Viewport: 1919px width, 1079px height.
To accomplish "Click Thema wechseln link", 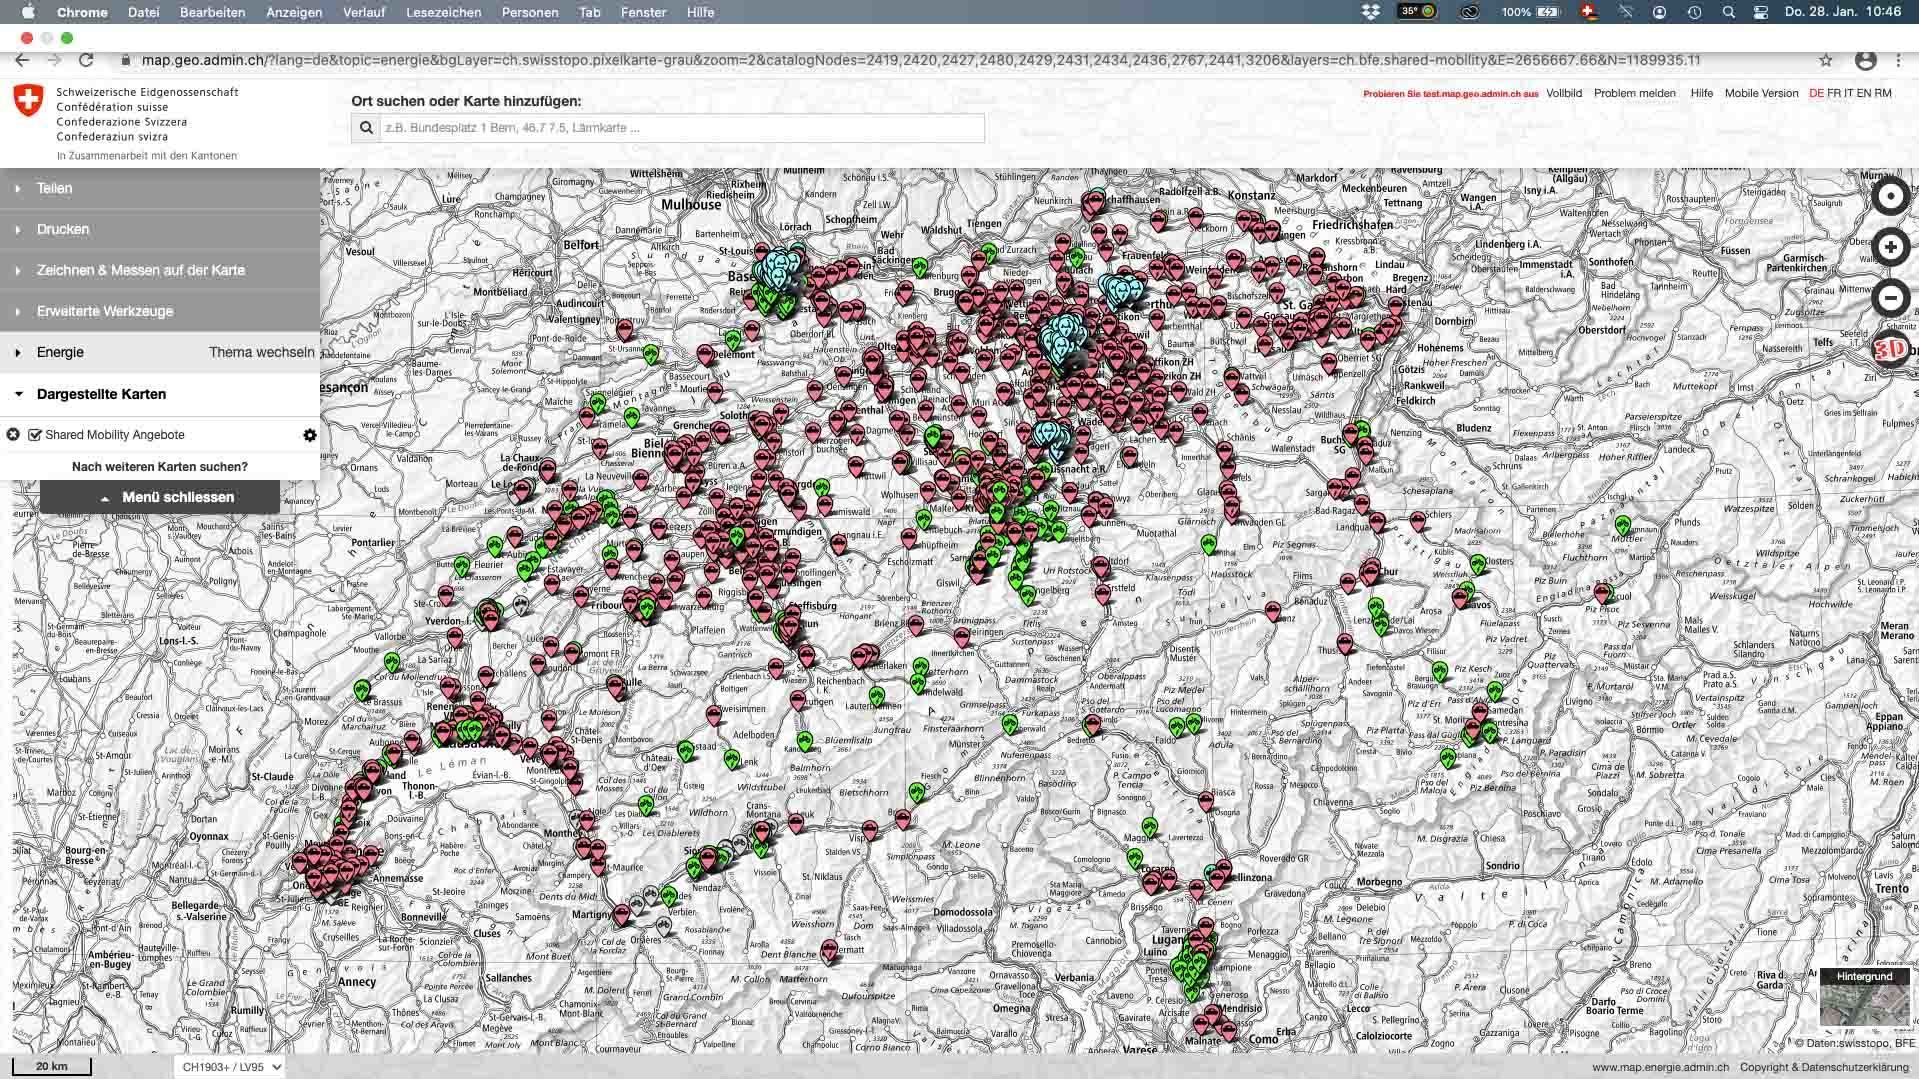I will click(x=262, y=352).
